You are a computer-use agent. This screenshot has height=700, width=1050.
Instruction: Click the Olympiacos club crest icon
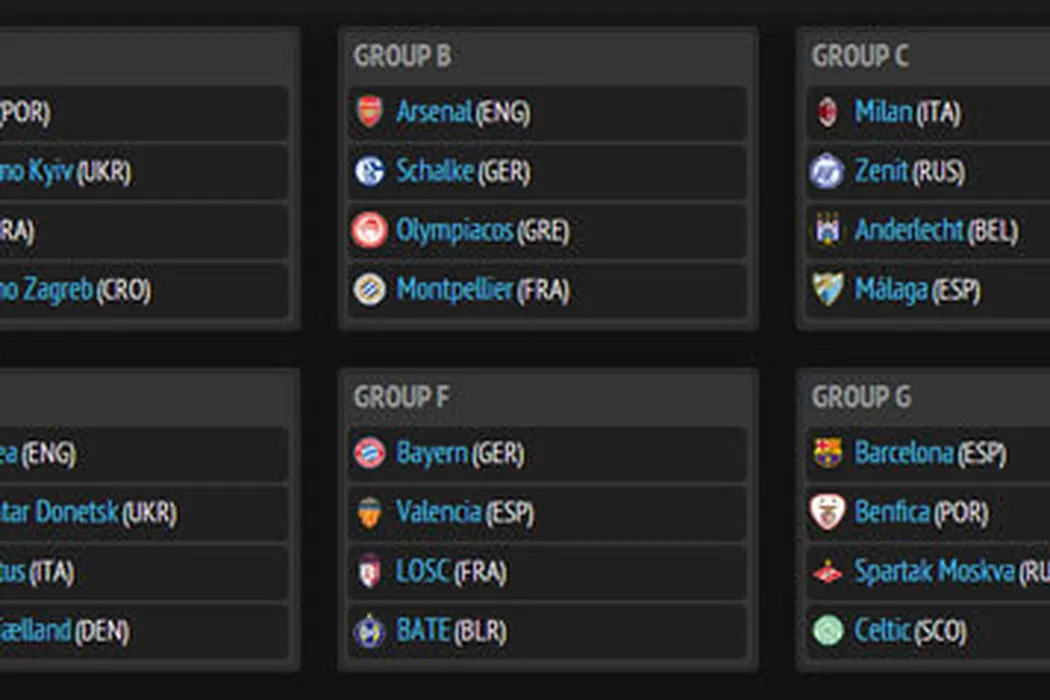tap(369, 231)
